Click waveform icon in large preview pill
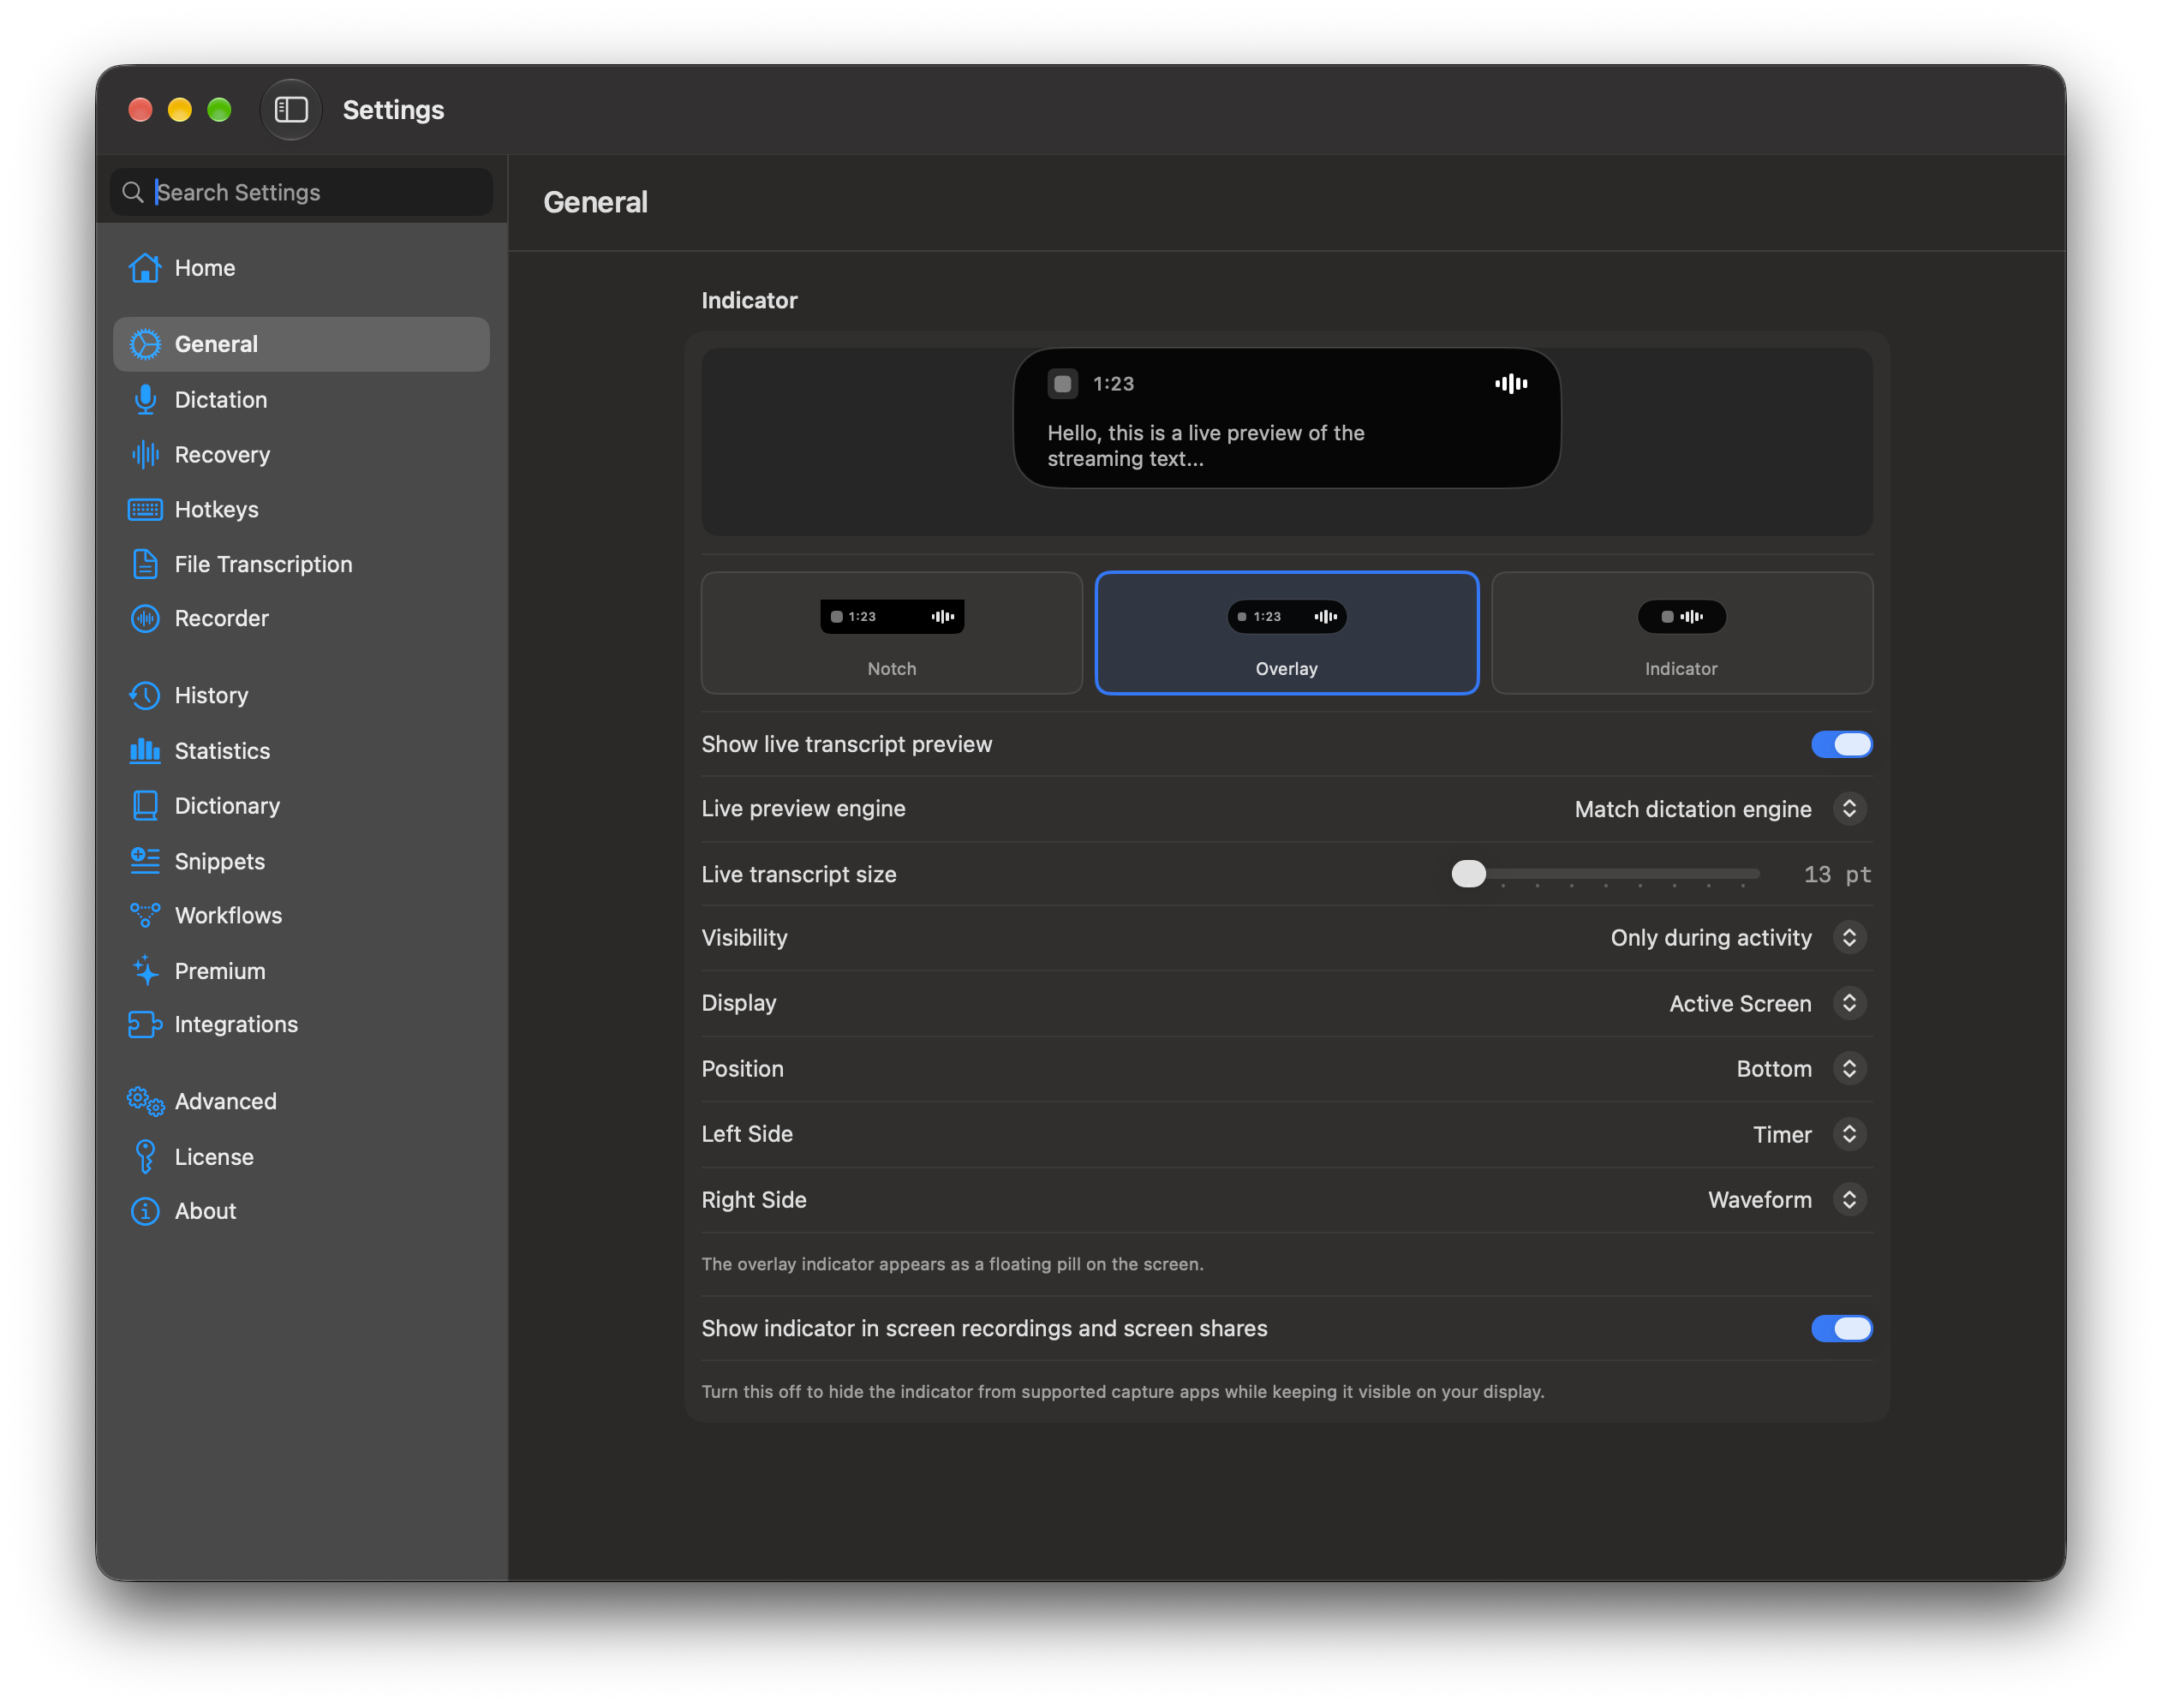The width and height of the screenshot is (2162, 1708). coord(1510,383)
